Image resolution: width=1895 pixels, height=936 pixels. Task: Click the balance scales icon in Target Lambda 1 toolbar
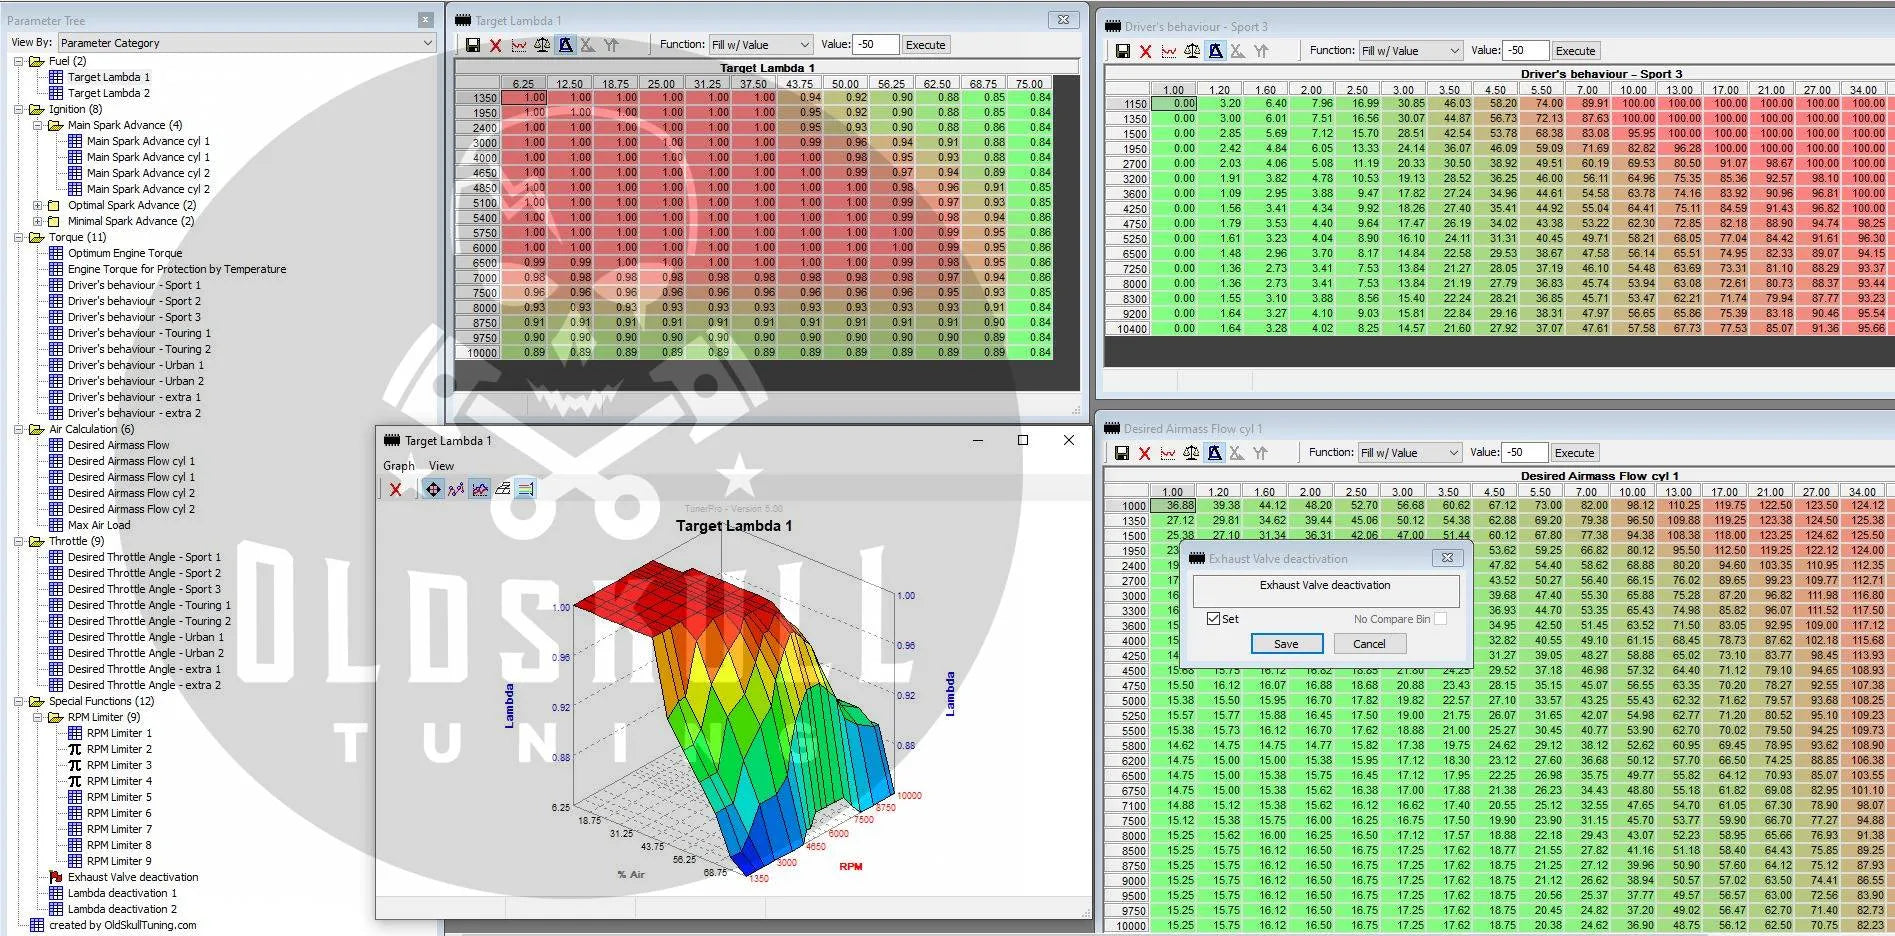click(x=542, y=45)
